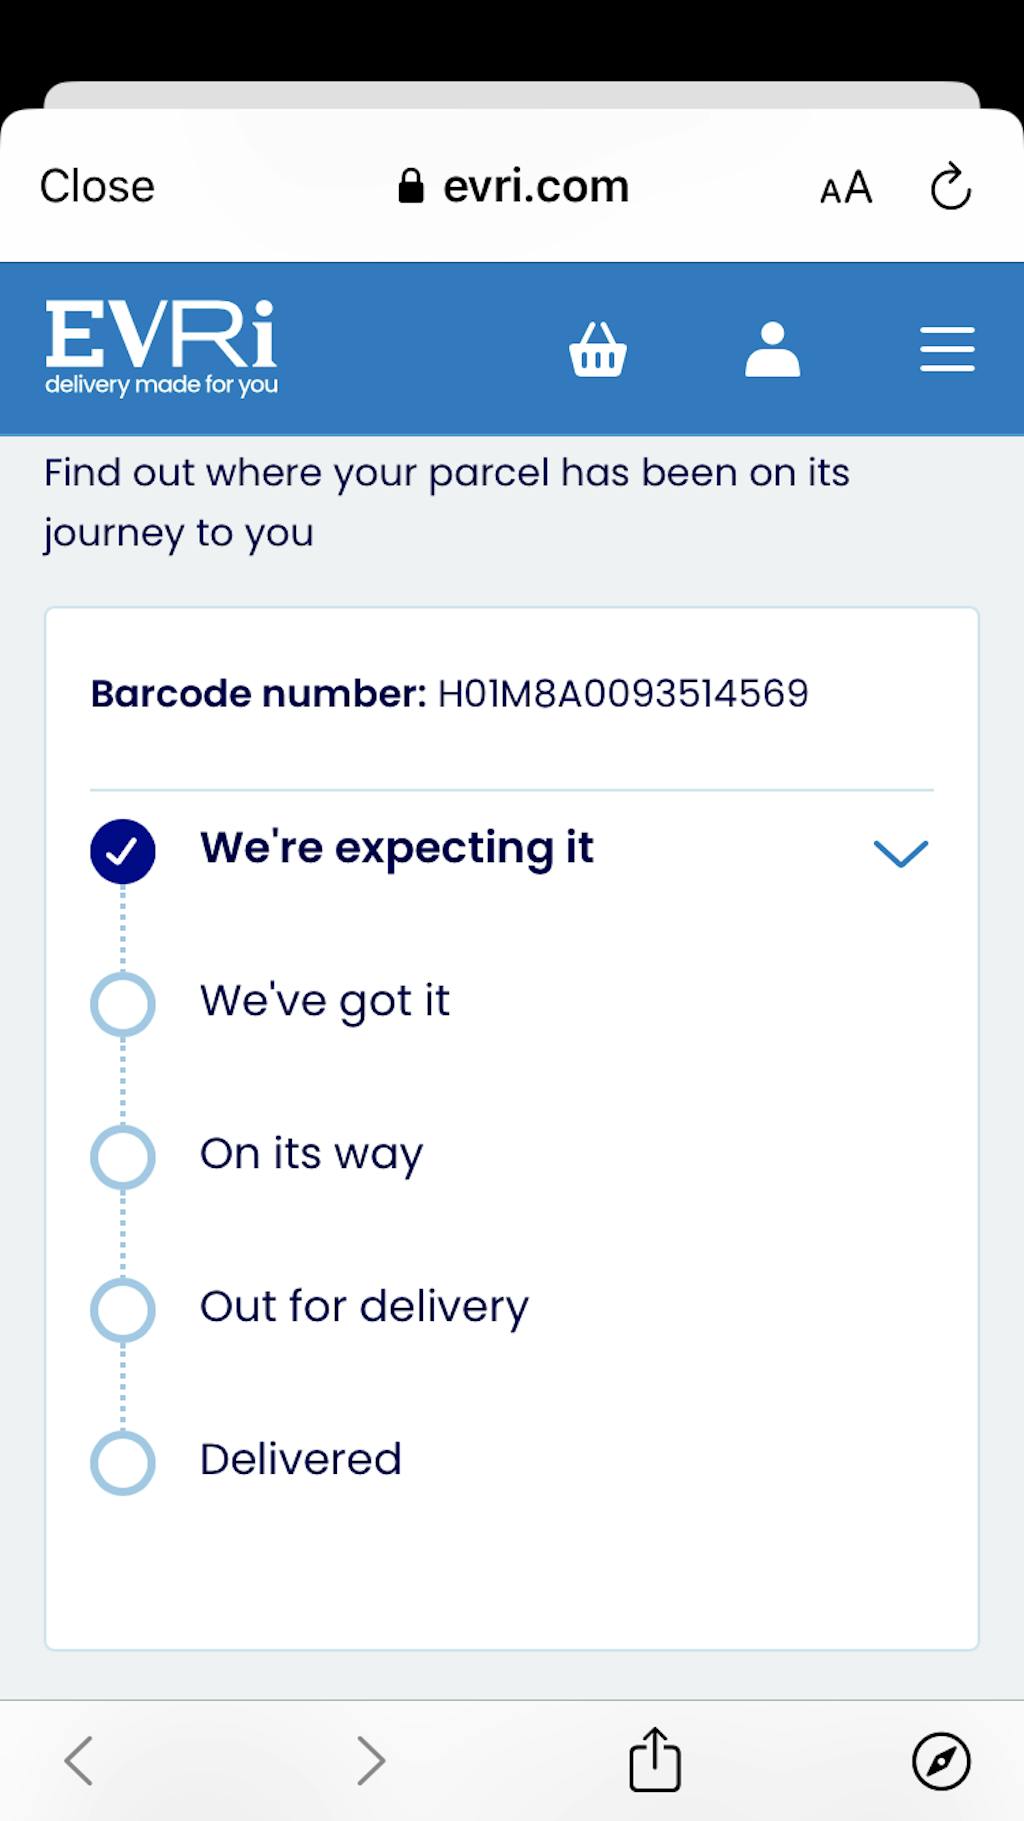Open the shopping basket icon
This screenshot has height=1821, width=1024.
tap(598, 349)
